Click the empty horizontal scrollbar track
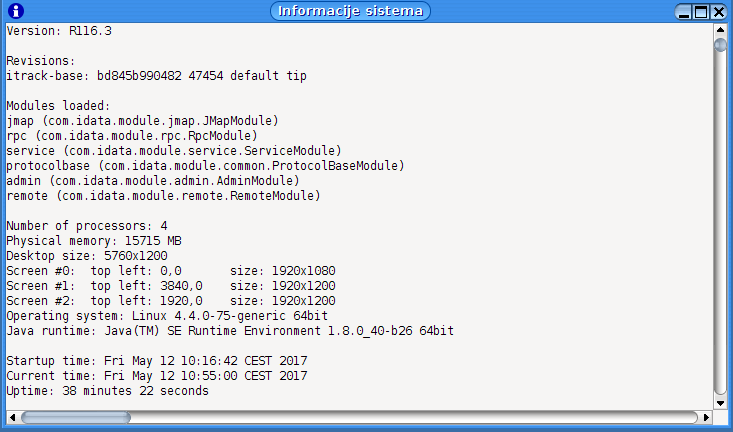 [414, 417]
